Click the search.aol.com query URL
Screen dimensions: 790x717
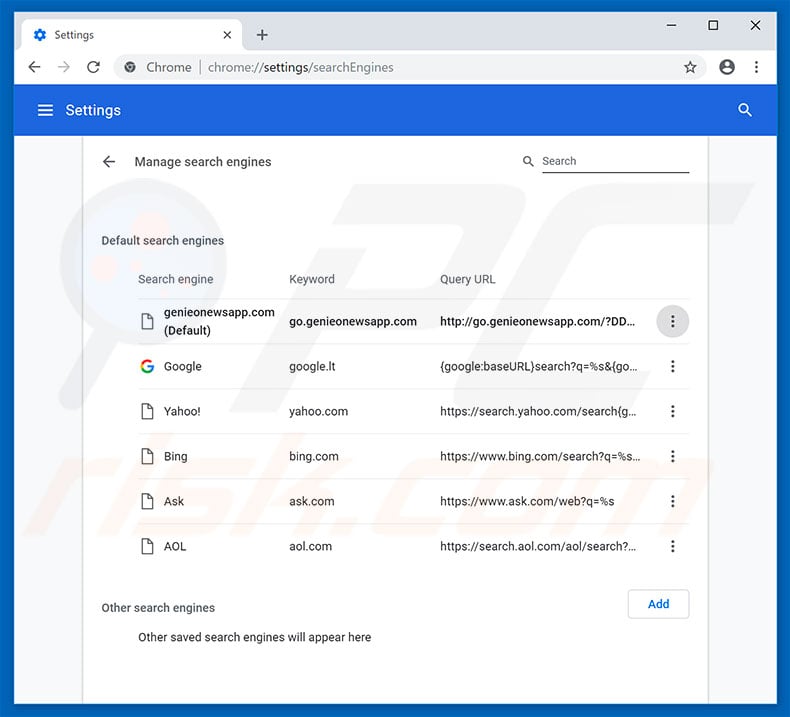point(538,546)
